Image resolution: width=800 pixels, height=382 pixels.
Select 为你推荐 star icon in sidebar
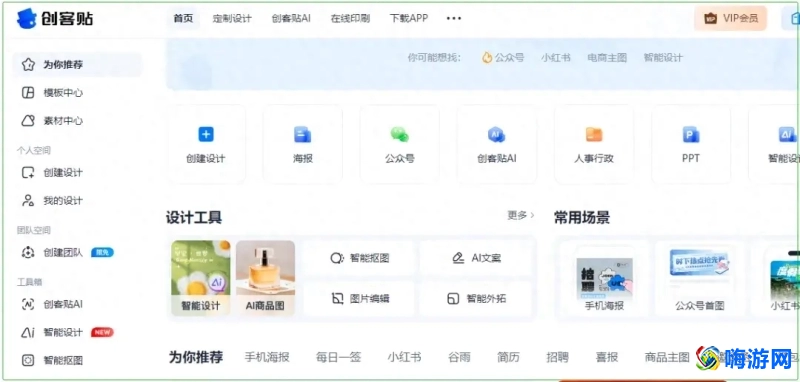(28, 64)
